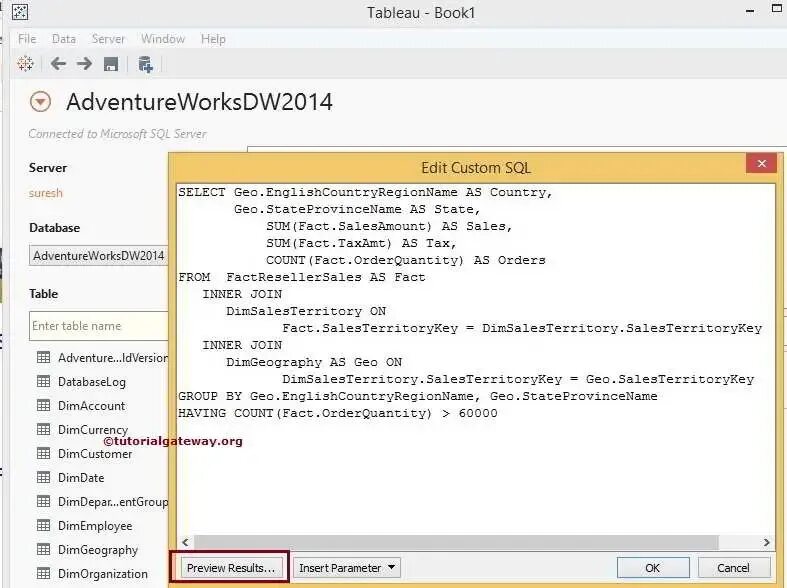
Task: Click table icon beside DatabaseLog
Action: pos(44,381)
